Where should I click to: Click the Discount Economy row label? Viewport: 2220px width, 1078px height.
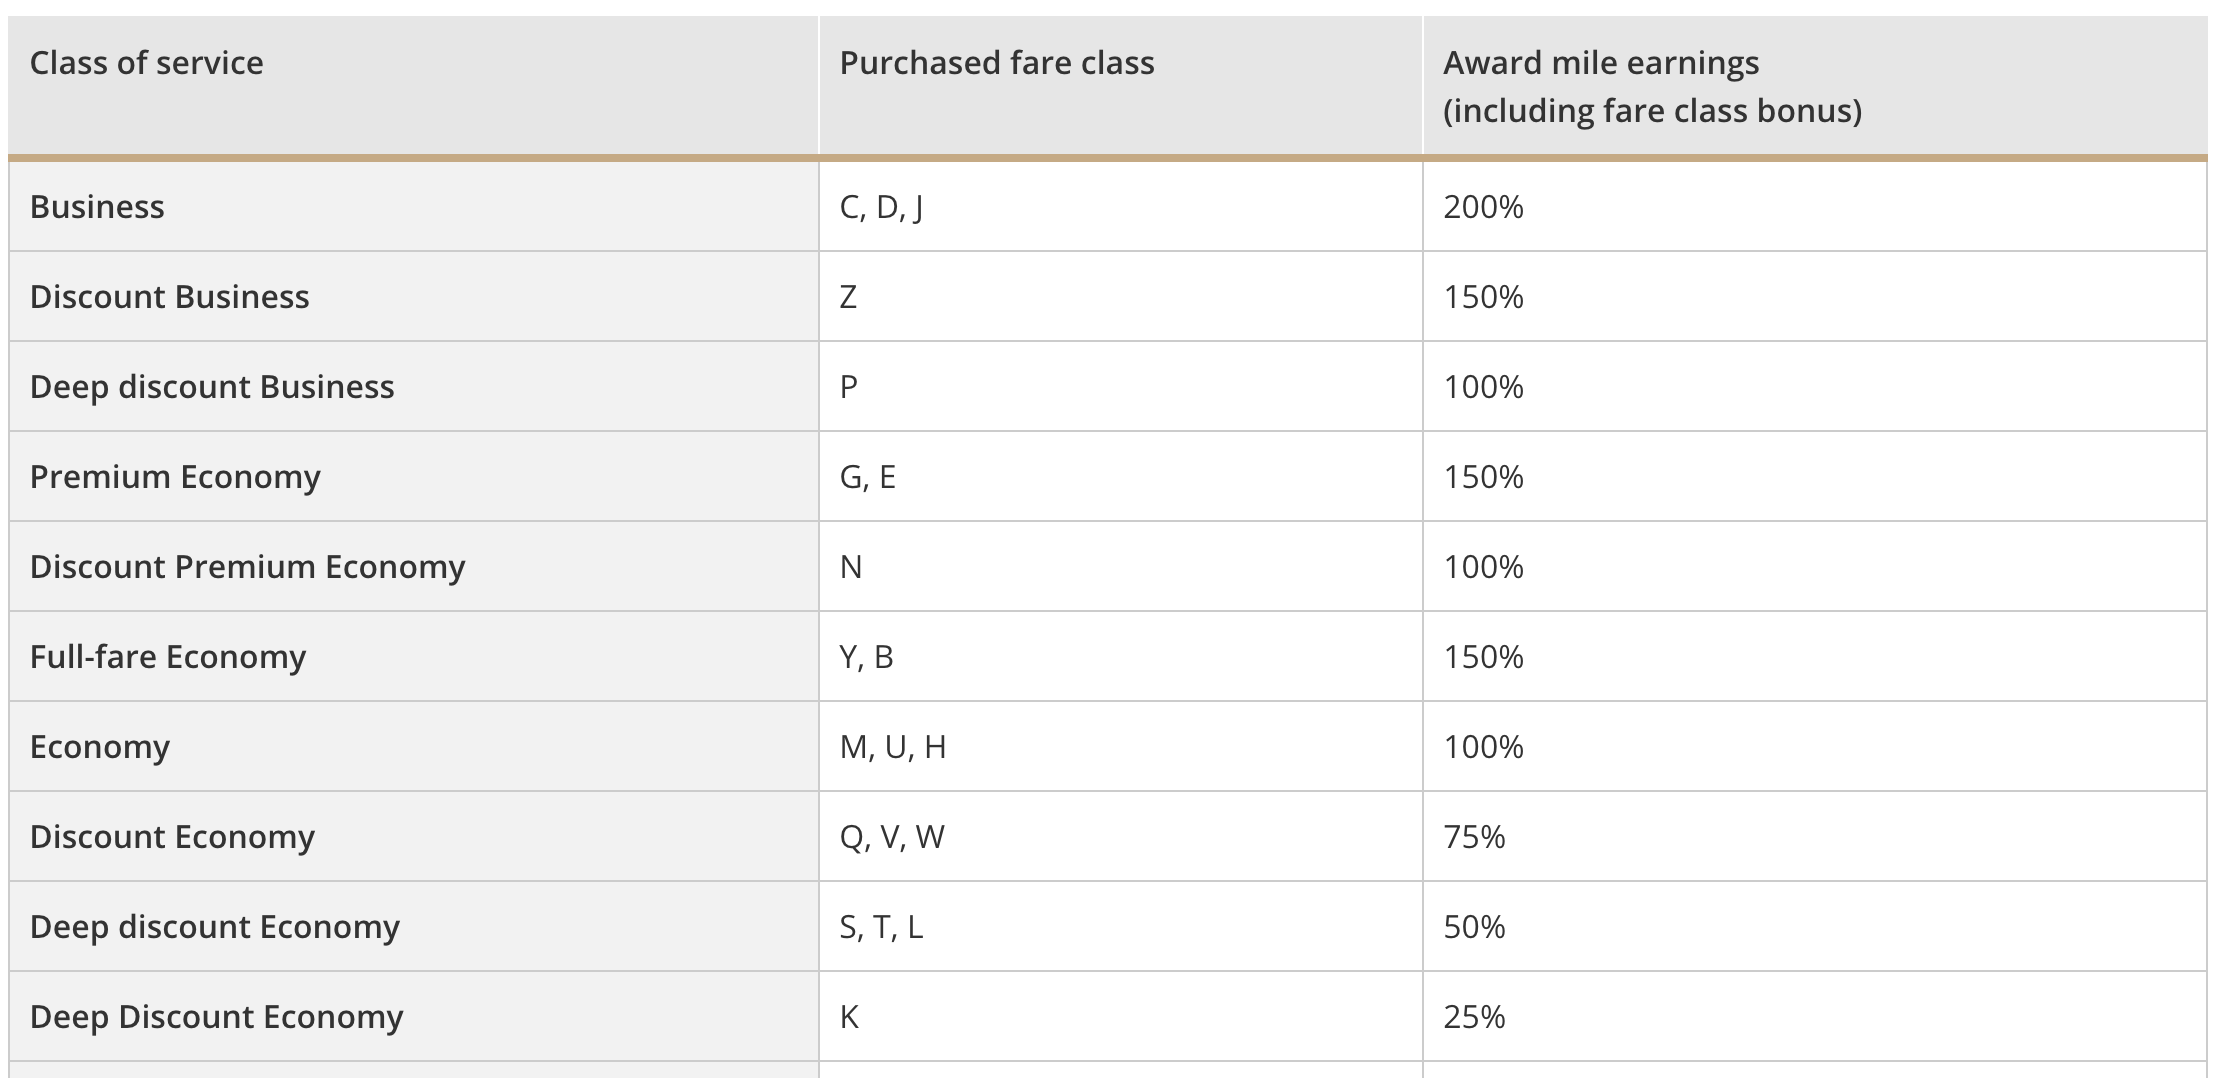(x=172, y=837)
